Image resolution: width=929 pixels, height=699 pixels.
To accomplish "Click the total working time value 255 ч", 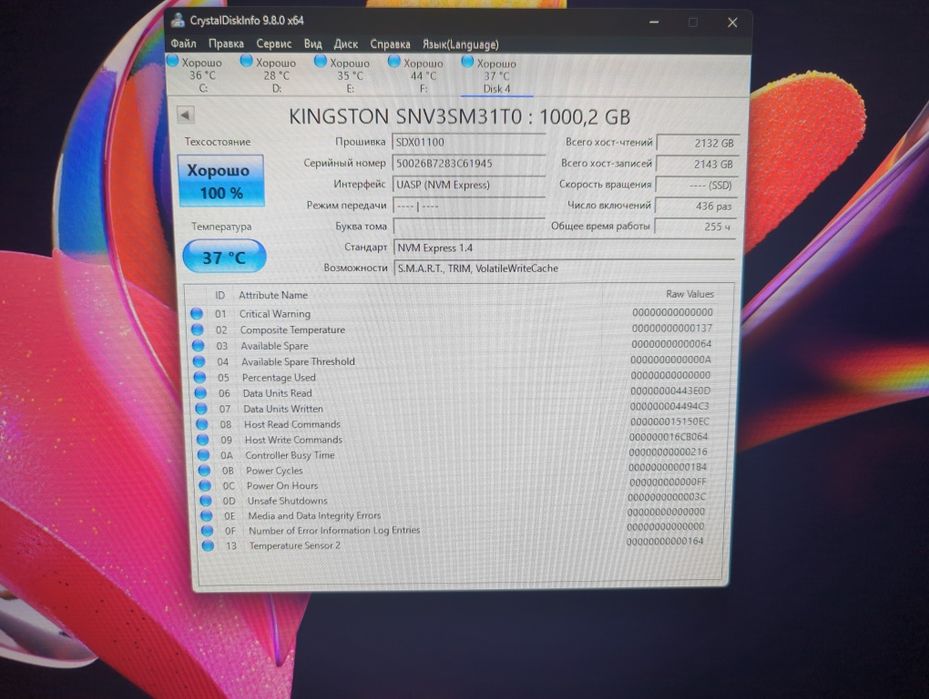I will 694,227.
